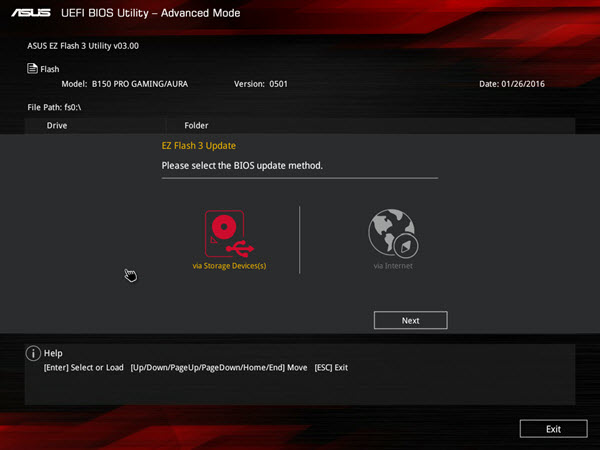Click the Flash document icon
This screenshot has width=600, height=450.
click(x=32, y=68)
